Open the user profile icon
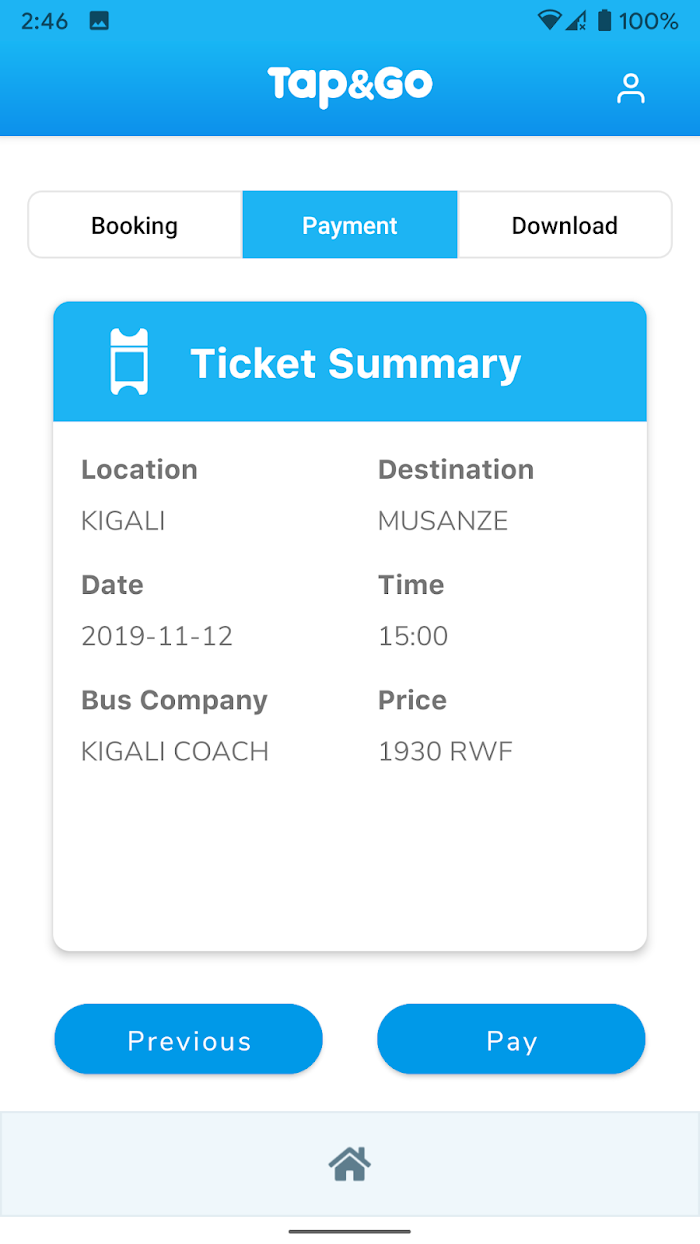This screenshot has width=700, height=1244. click(631, 88)
